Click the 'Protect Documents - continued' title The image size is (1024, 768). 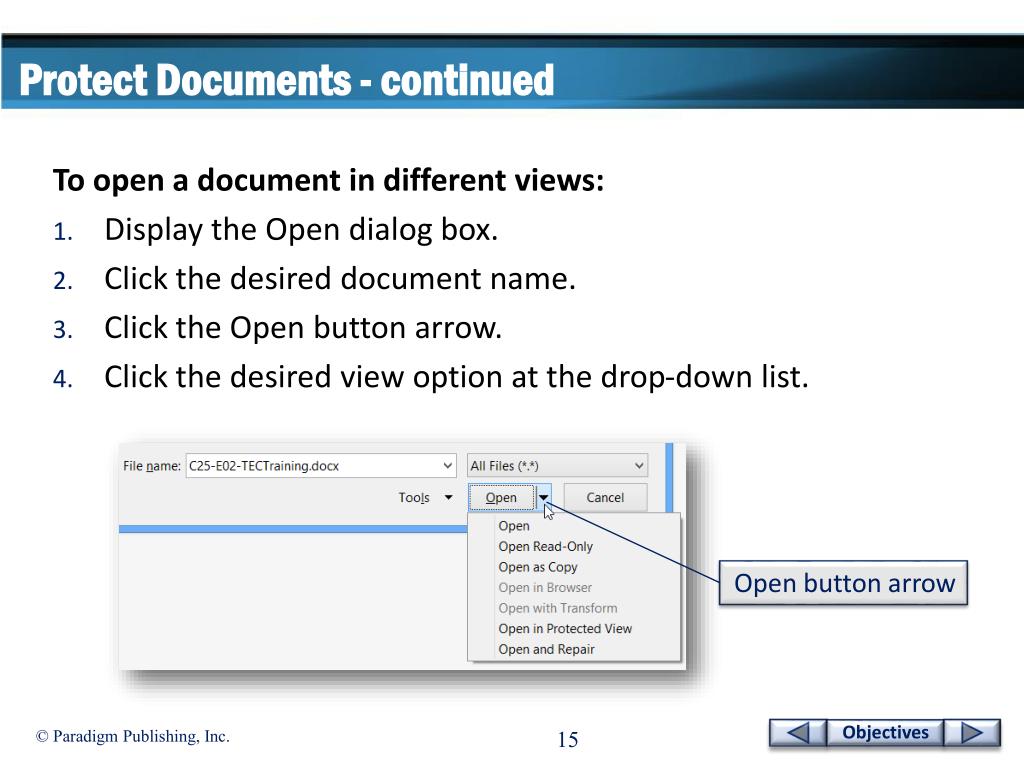287,80
